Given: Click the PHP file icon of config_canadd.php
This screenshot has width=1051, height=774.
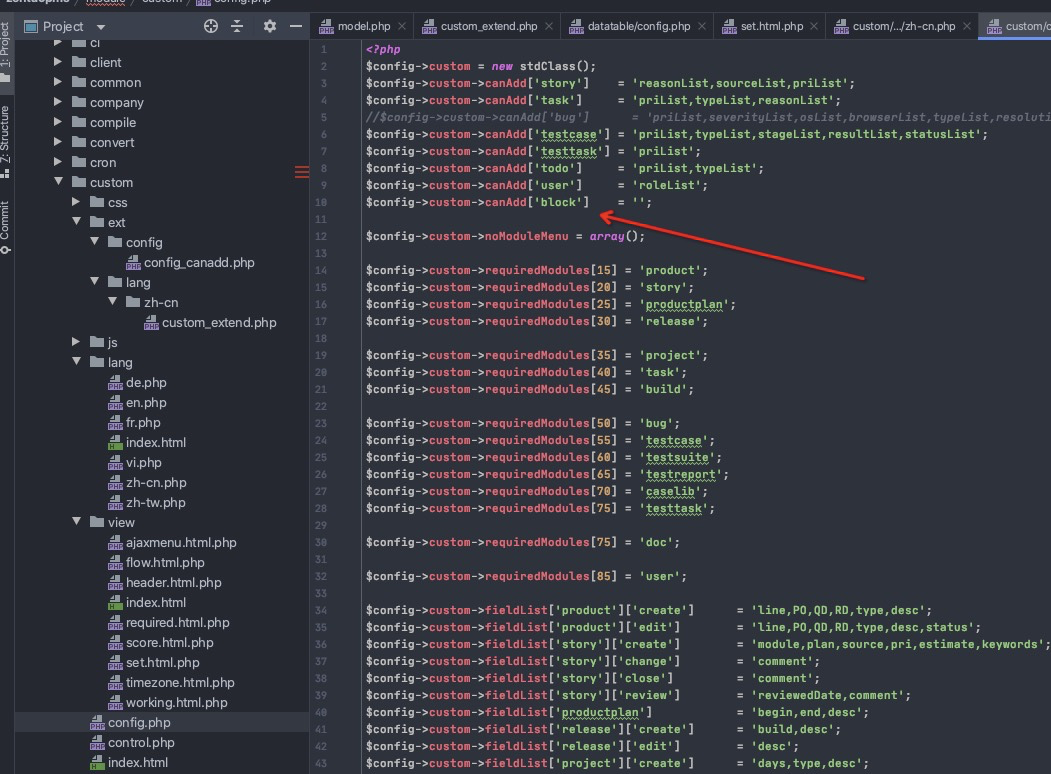Looking at the screenshot, I should [133, 263].
